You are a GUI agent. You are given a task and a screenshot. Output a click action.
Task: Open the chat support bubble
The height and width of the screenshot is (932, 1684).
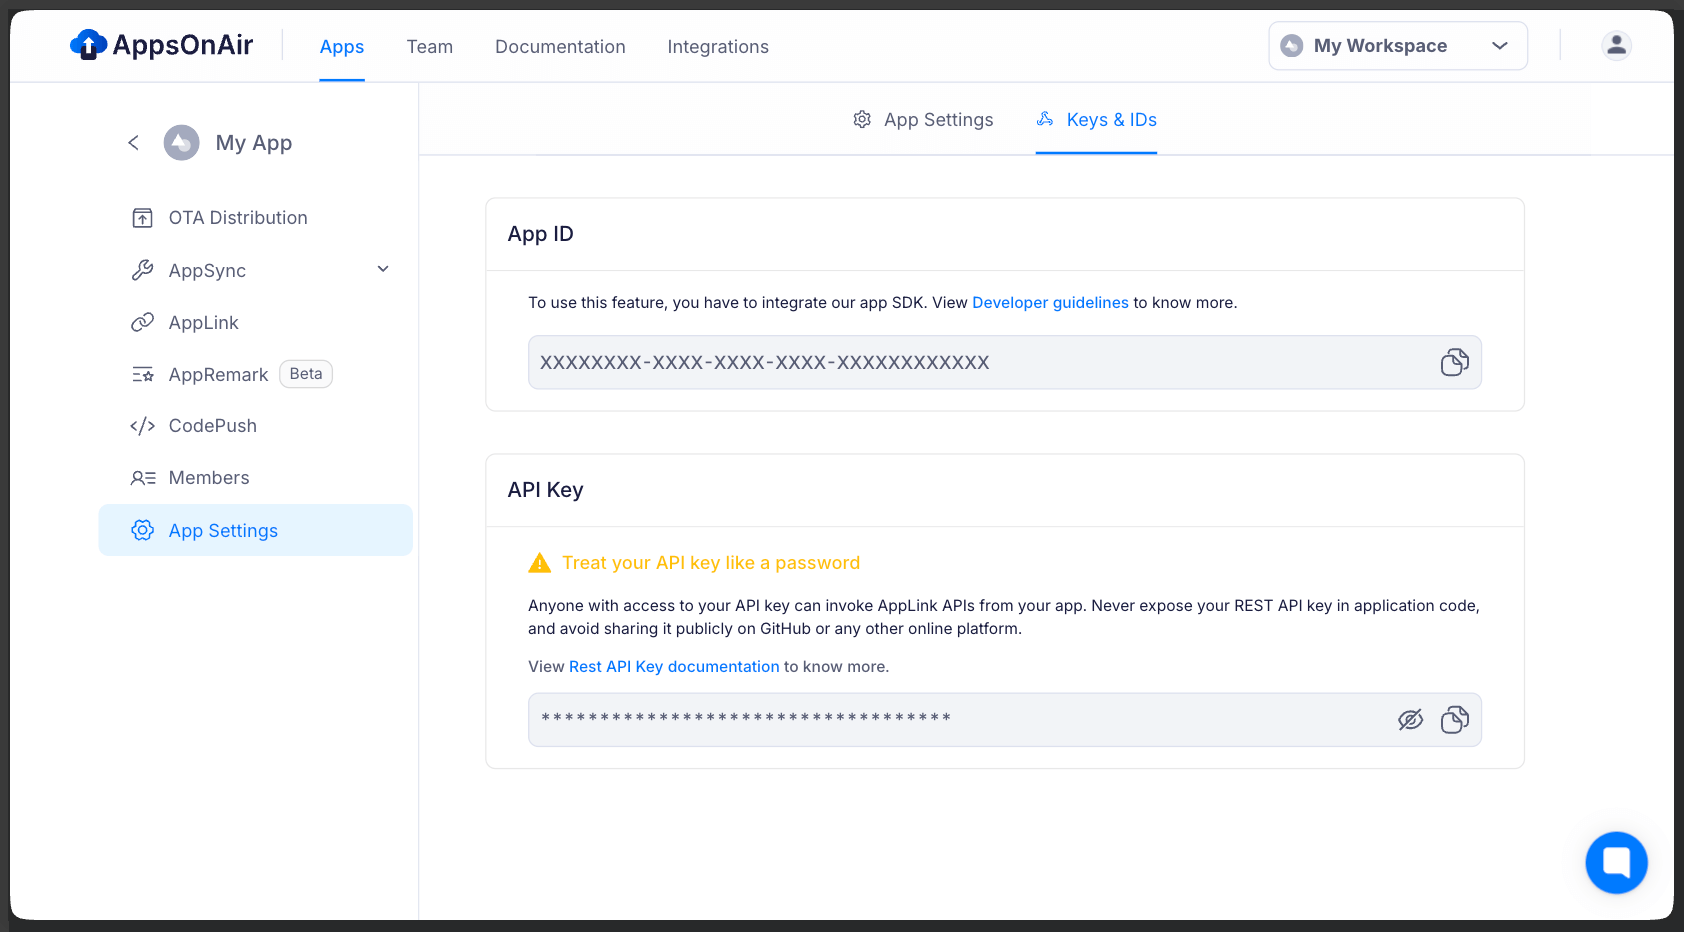coord(1615,862)
